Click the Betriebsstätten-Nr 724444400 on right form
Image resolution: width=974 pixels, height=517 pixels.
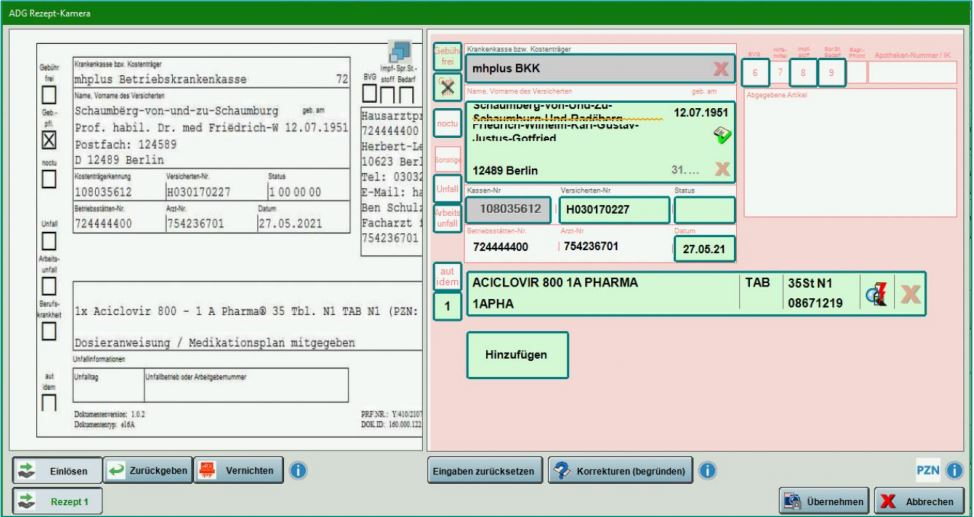500,247
